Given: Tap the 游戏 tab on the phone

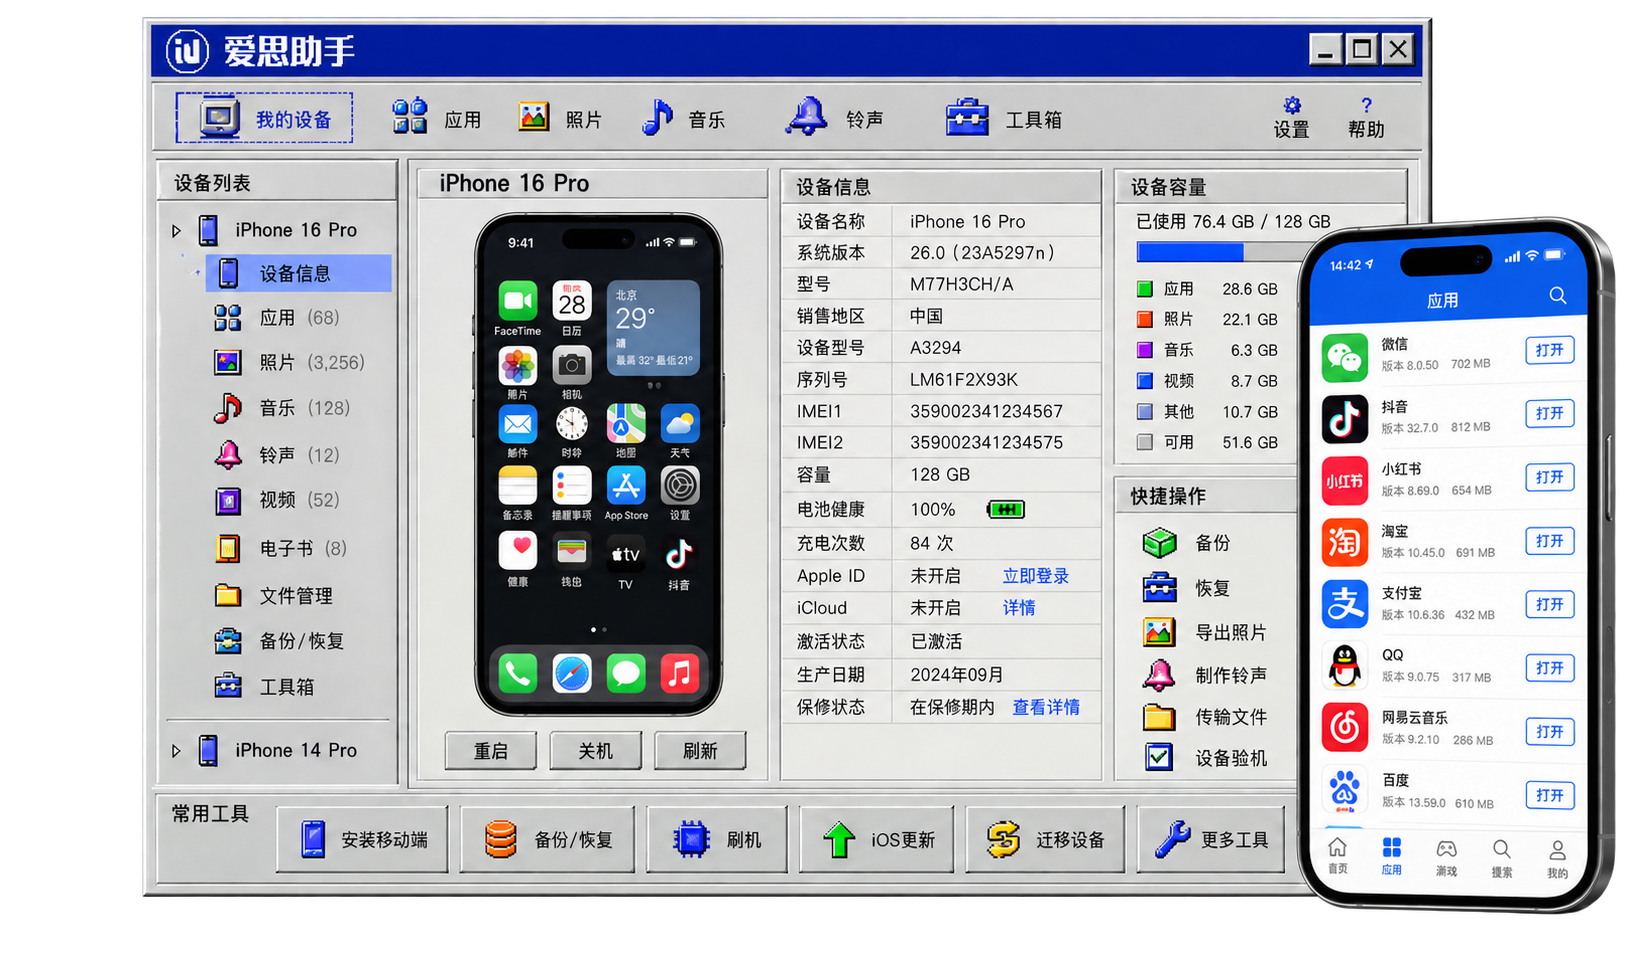Looking at the screenshot, I should 1446,857.
